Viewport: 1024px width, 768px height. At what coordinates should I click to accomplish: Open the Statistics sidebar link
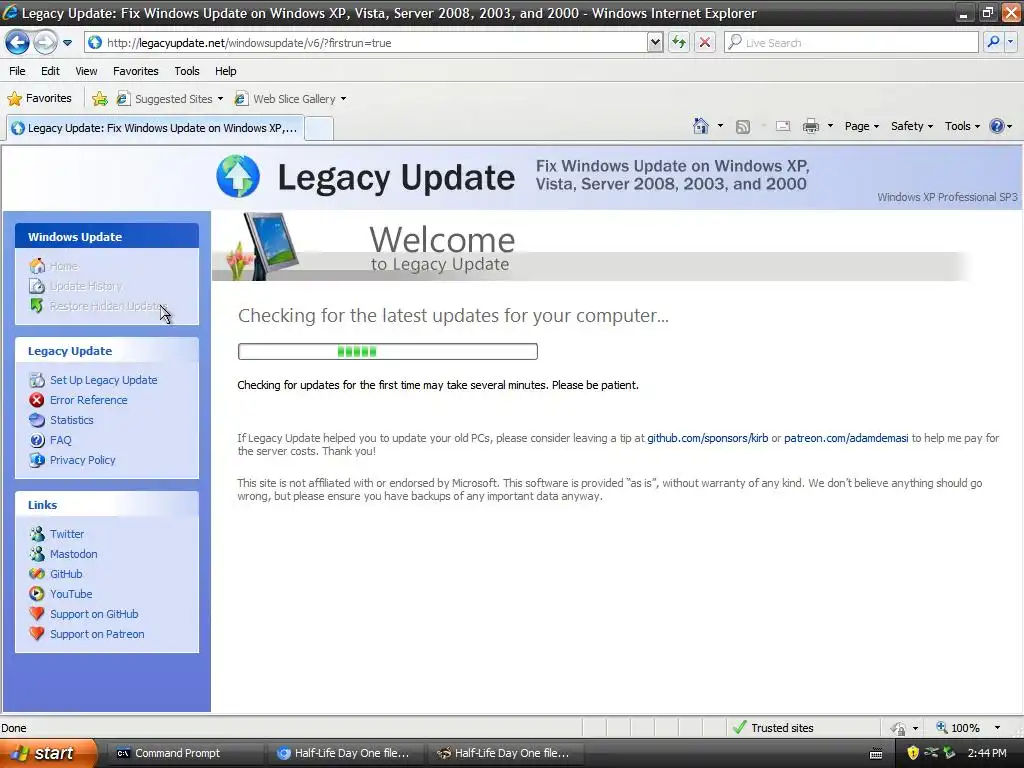pyautogui.click(x=72, y=420)
